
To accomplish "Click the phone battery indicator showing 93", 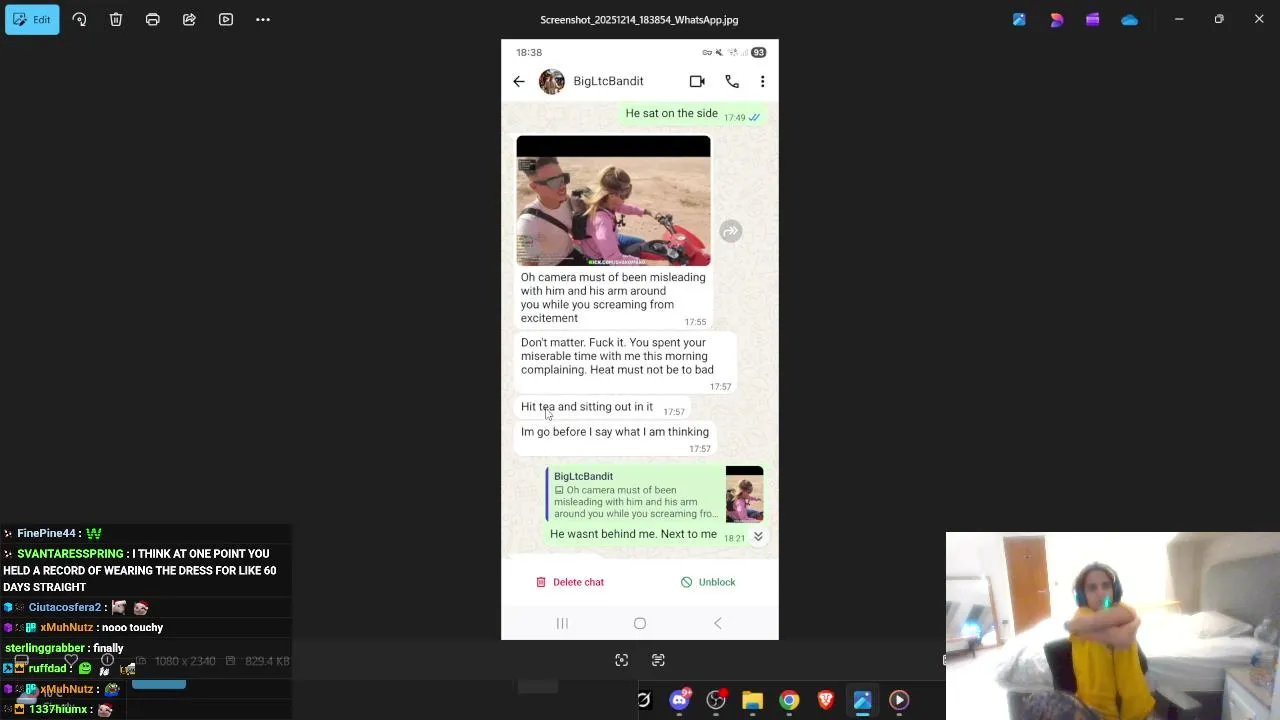I will point(758,52).
